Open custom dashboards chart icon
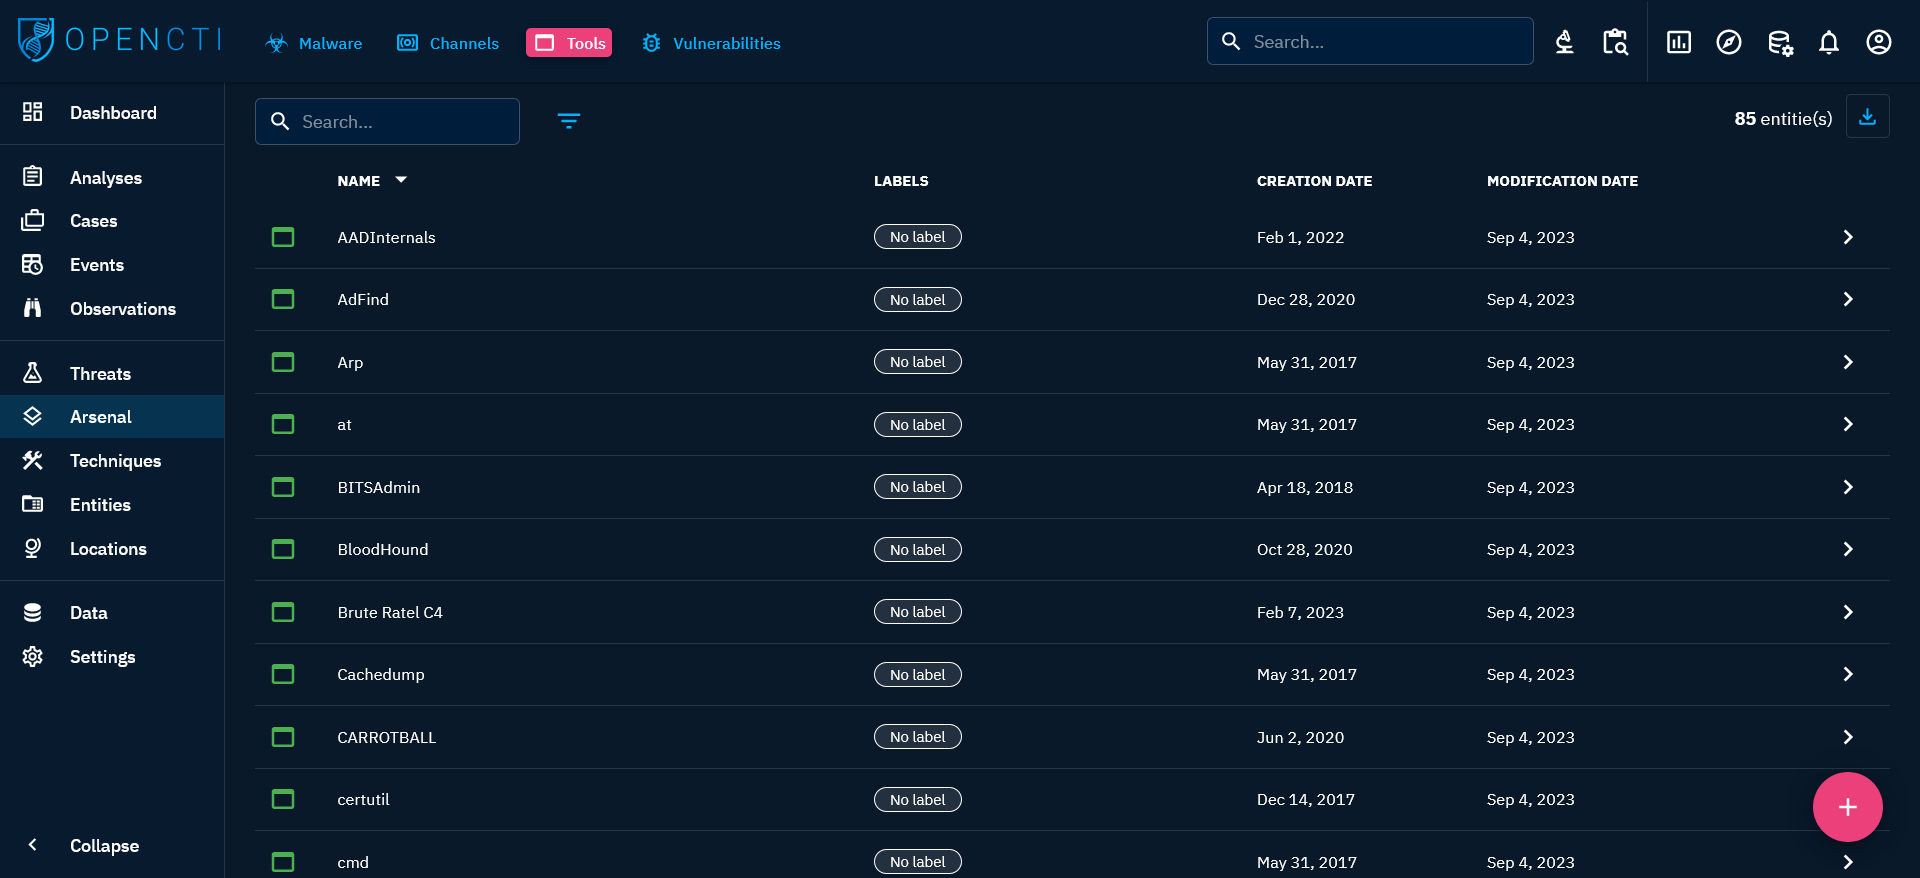Screen dimensions: 1920x878 [x=1678, y=42]
